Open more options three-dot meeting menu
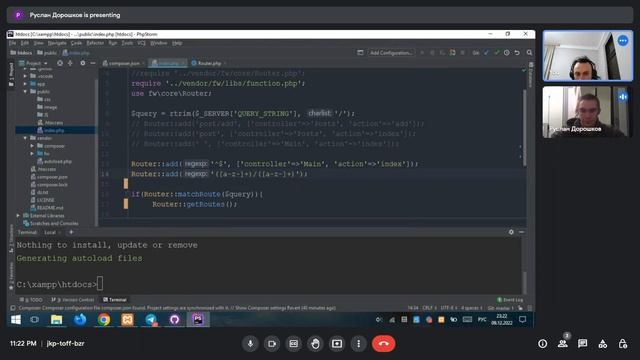Image resolution: width=640 pixels, height=360 pixels. click(358, 344)
